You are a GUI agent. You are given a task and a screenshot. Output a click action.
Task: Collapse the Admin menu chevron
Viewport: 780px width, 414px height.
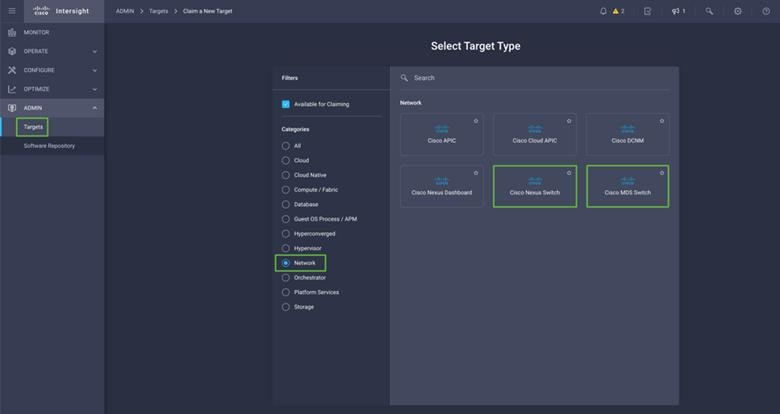click(95, 108)
